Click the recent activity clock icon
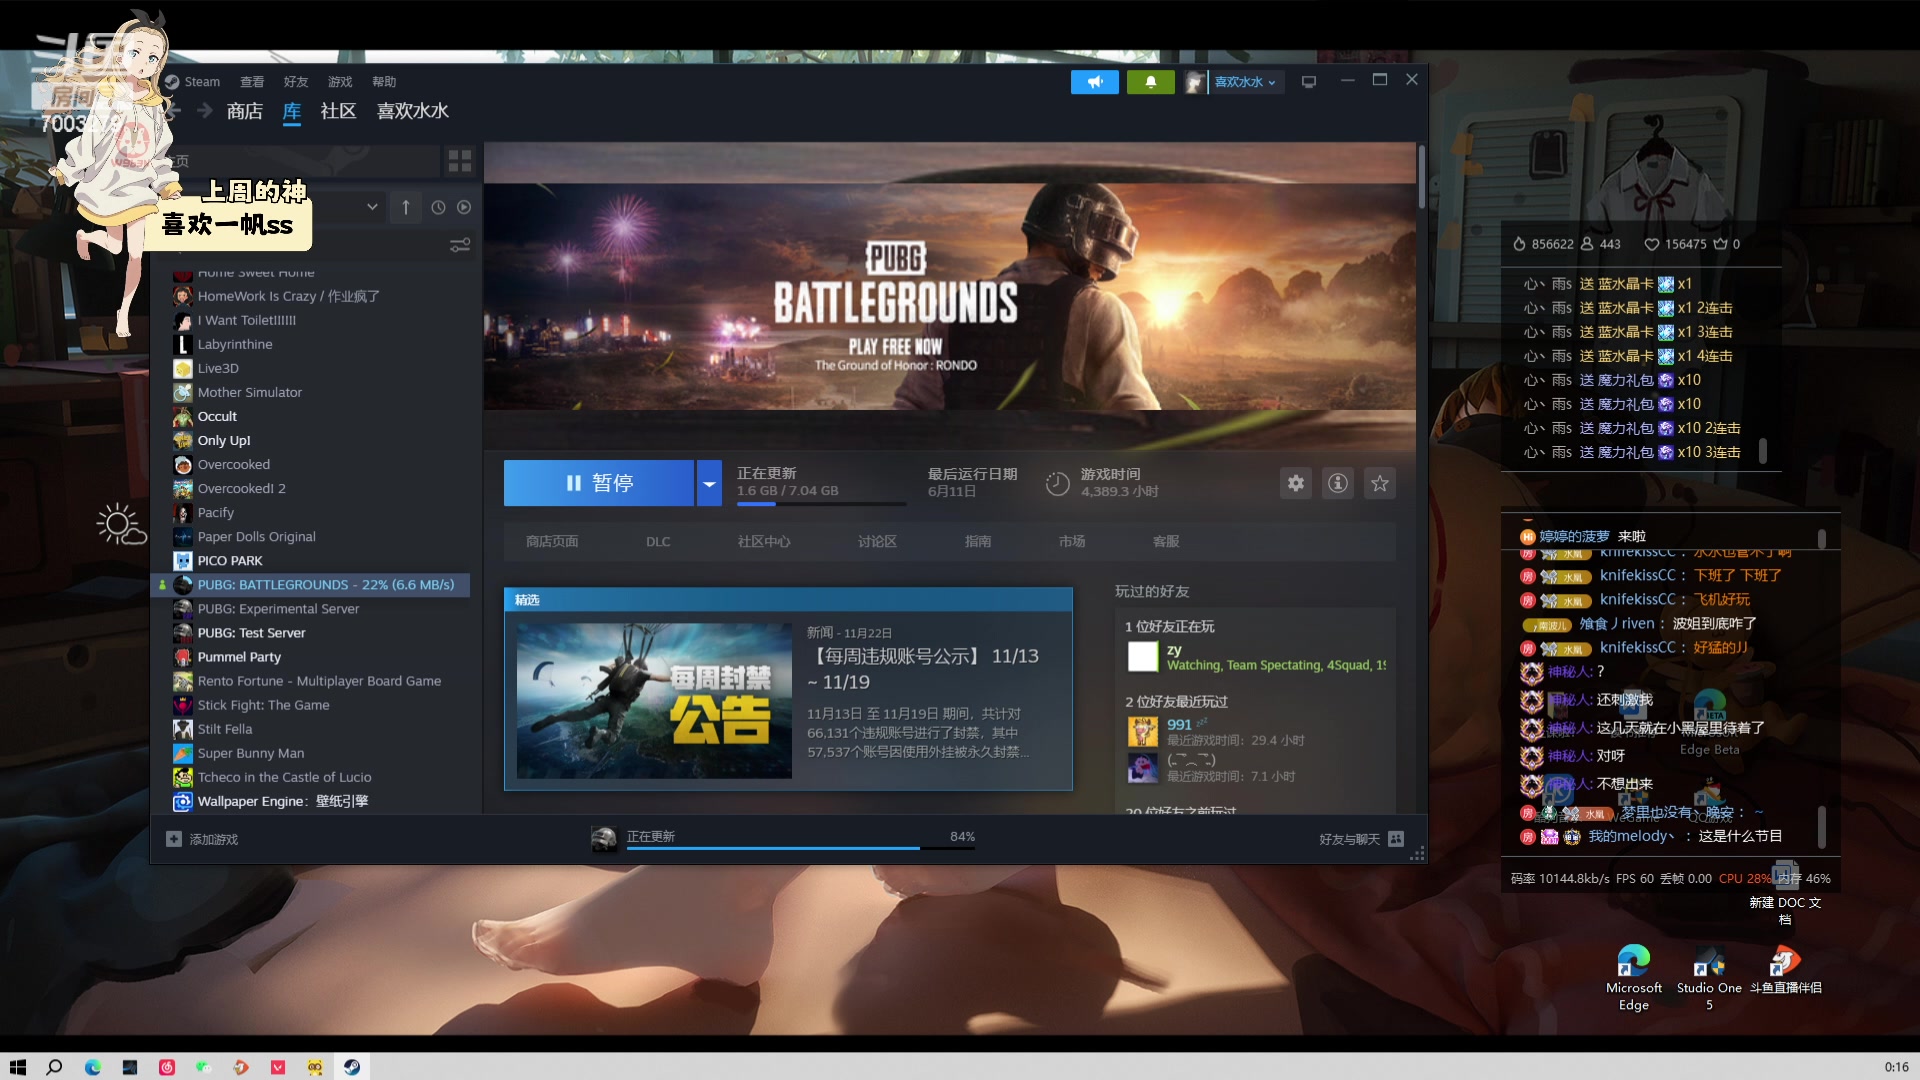This screenshot has width=1920, height=1080. [438, 207]
